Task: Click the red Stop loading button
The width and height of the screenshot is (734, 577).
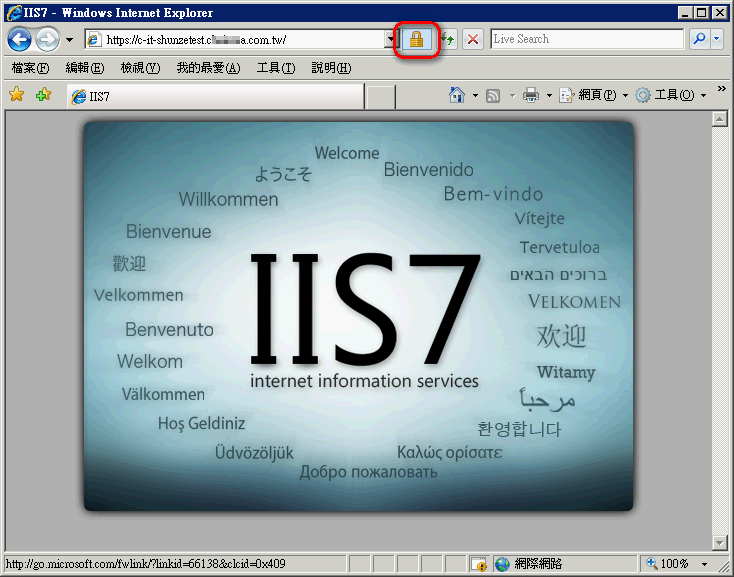Action: (473, 39)
